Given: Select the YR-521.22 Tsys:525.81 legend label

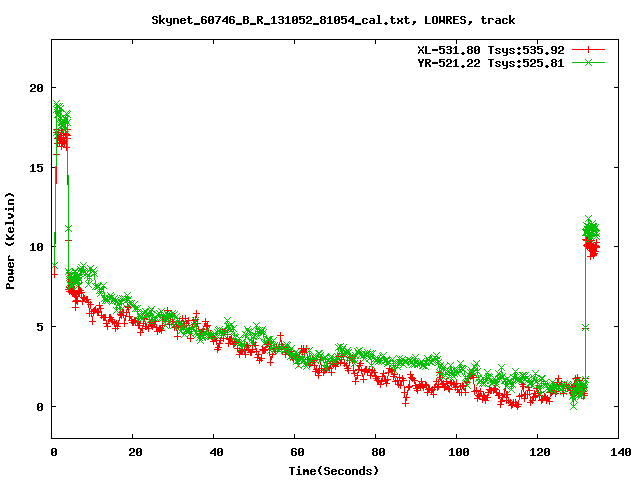Looking at the screenshot, I should point(491,63).
